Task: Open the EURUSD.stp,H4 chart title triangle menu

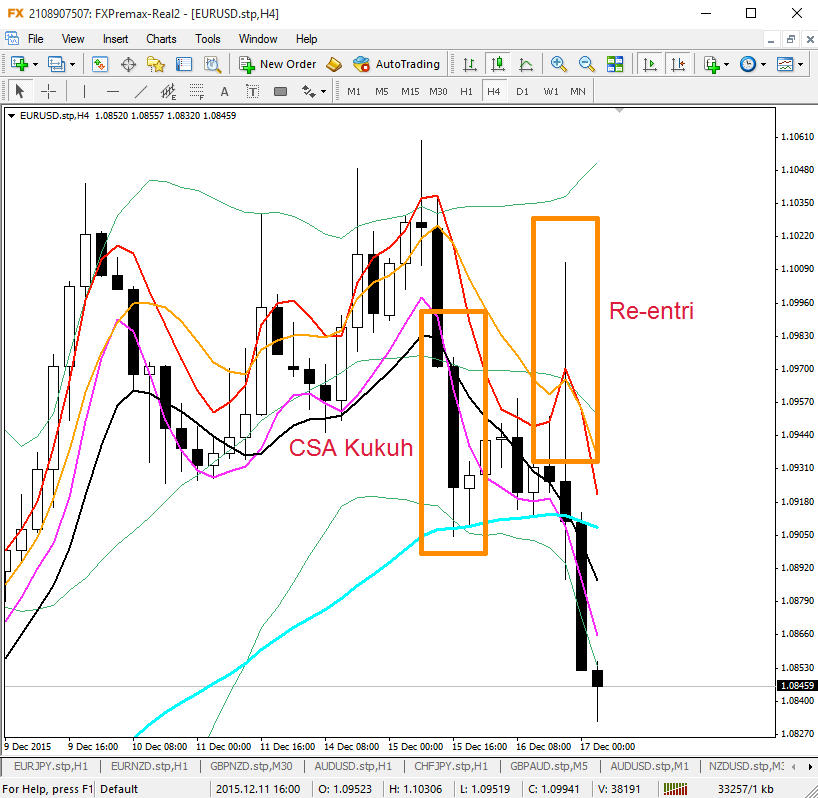Action: pos(11,116)
